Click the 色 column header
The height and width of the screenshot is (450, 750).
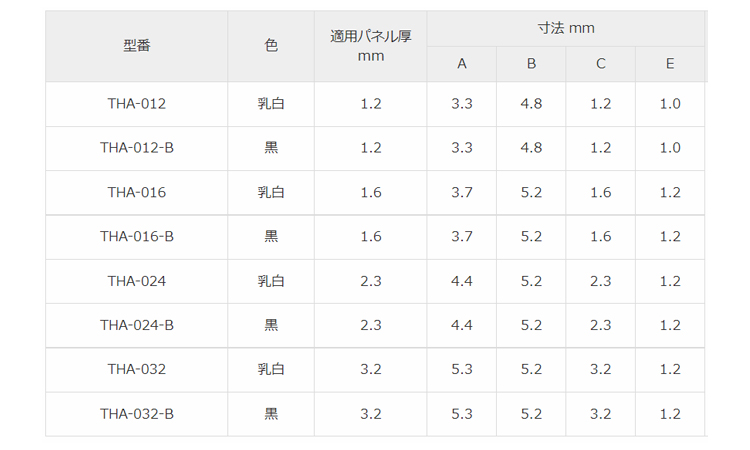click(271, 46)
